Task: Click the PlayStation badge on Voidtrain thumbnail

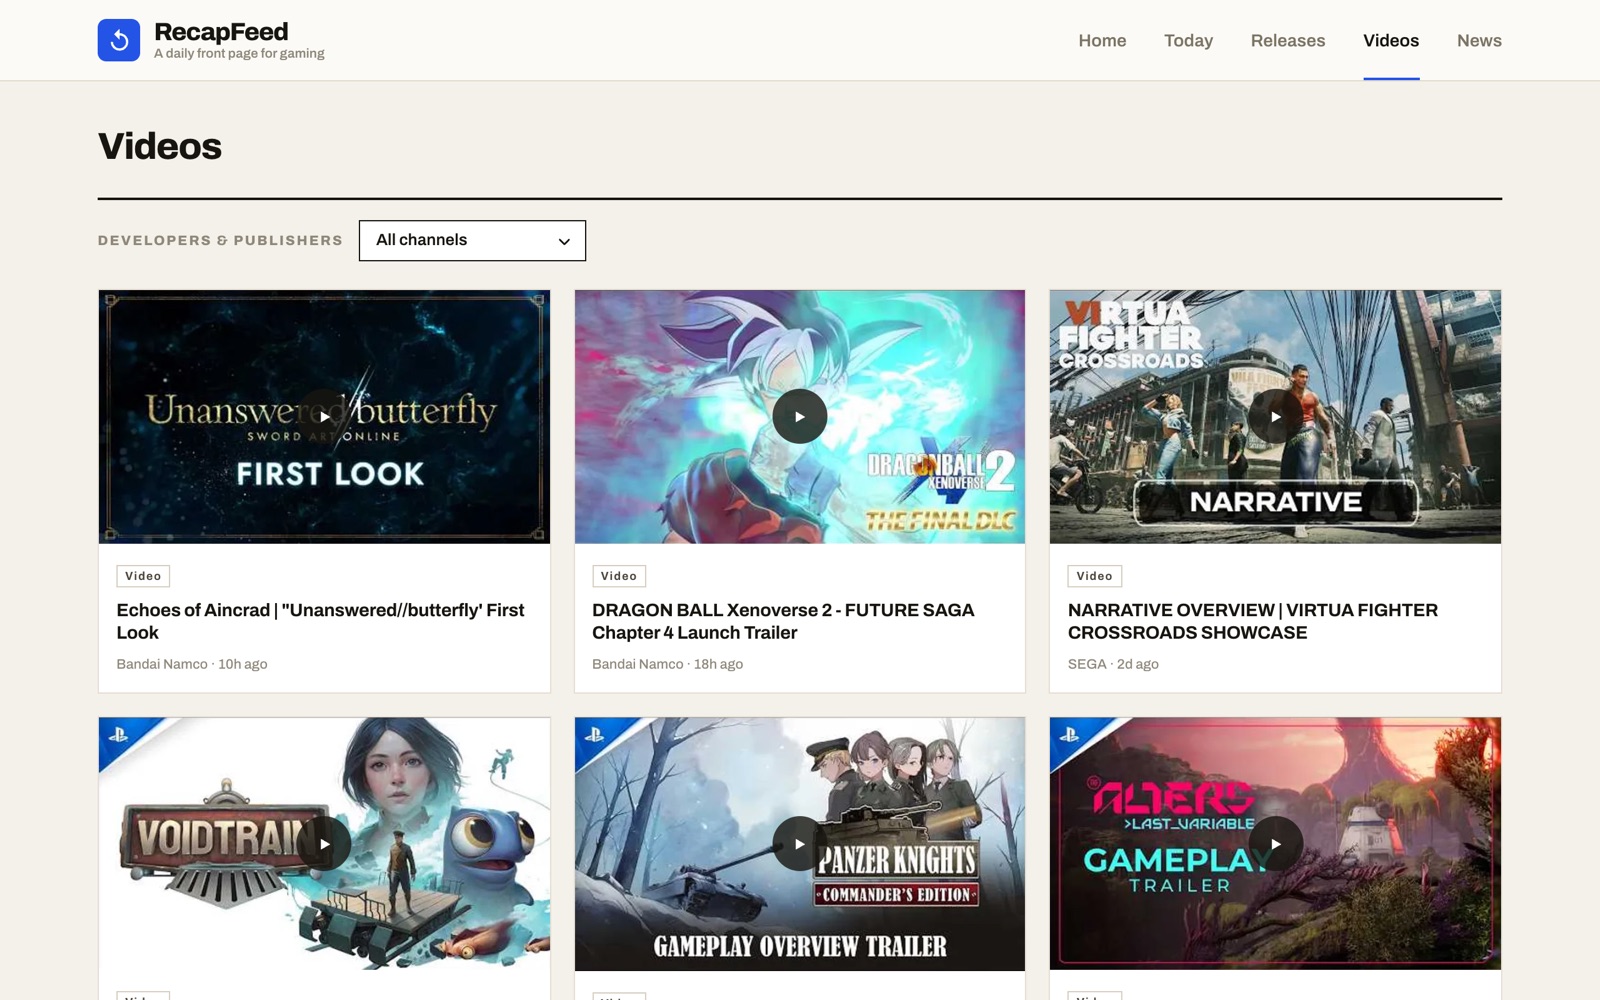Action: pos(119,736)
